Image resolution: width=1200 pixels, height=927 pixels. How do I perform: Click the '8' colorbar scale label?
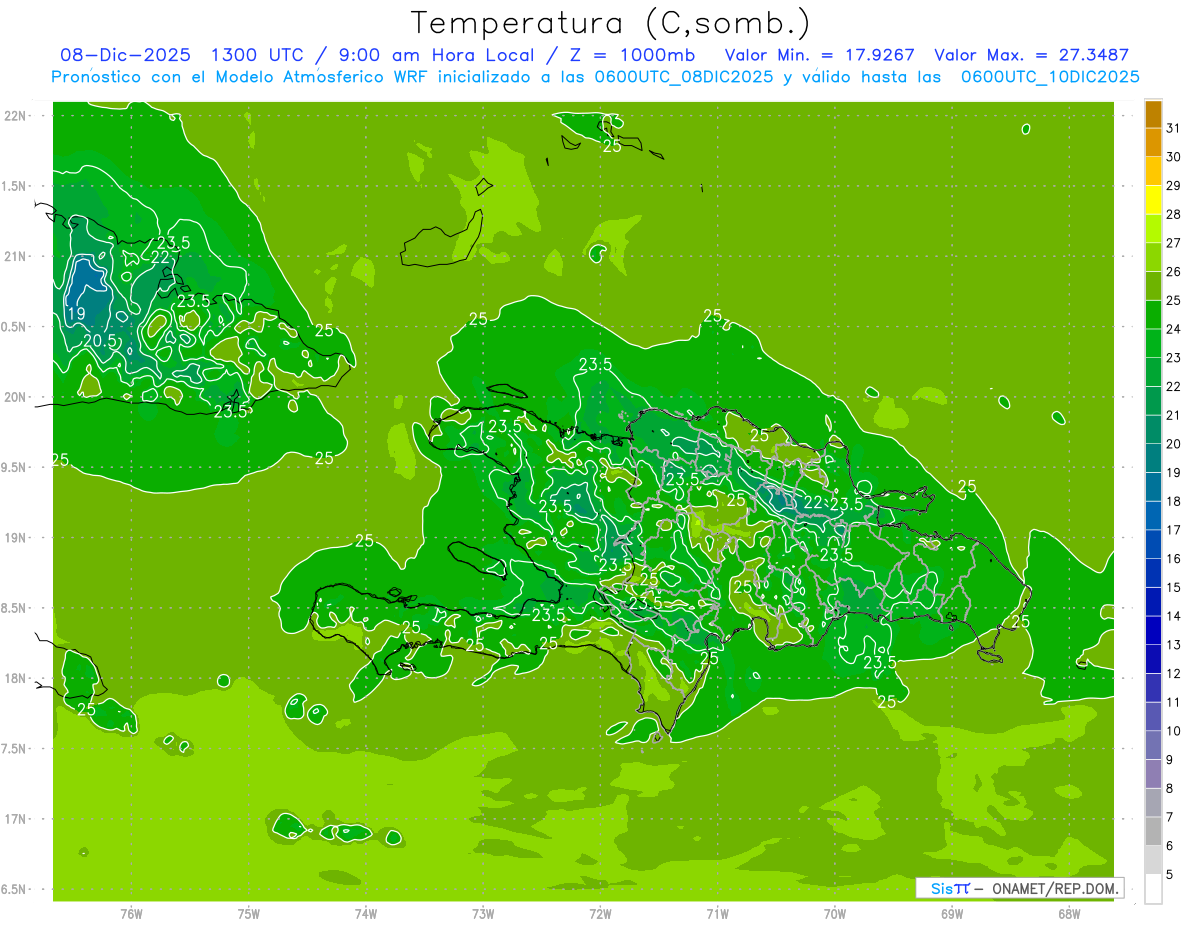1170,788
